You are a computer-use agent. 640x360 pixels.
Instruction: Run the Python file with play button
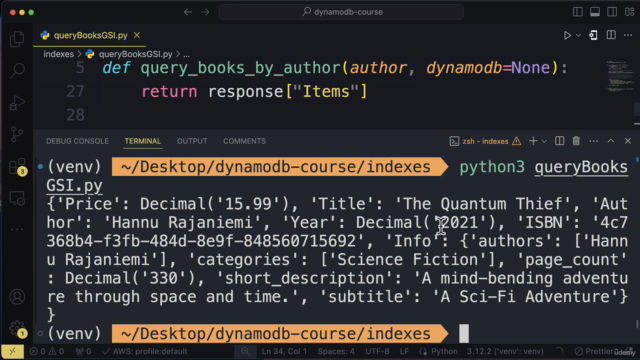[x=567, y=36]
